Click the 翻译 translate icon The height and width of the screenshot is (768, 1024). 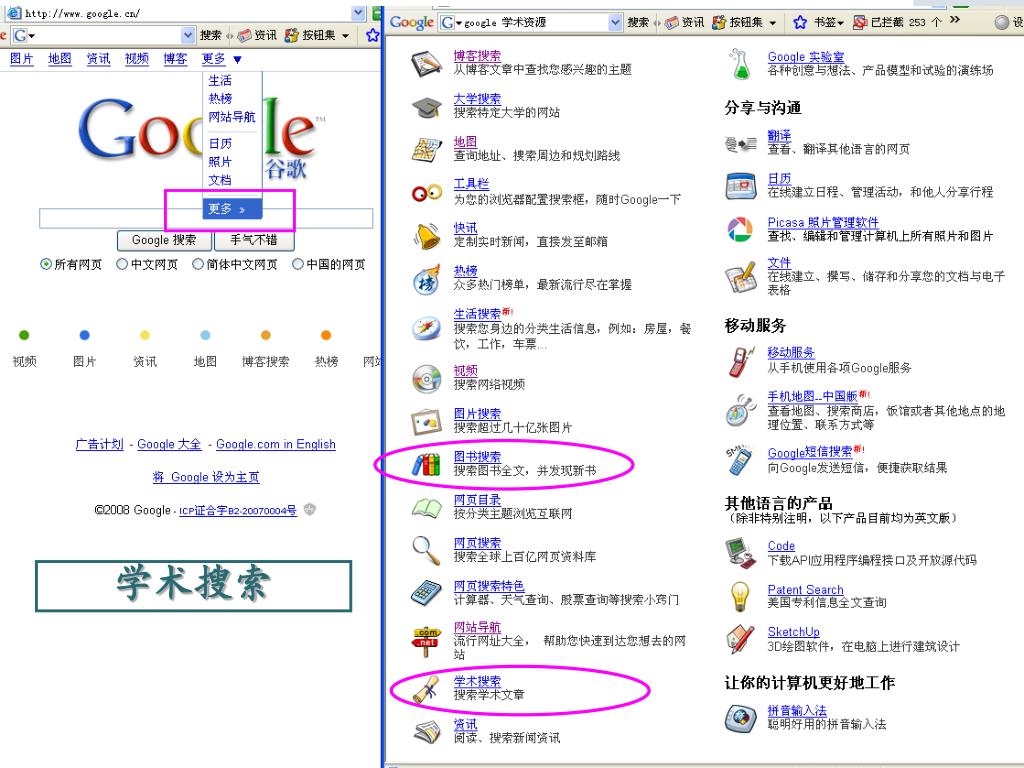[x=741, y=143]
